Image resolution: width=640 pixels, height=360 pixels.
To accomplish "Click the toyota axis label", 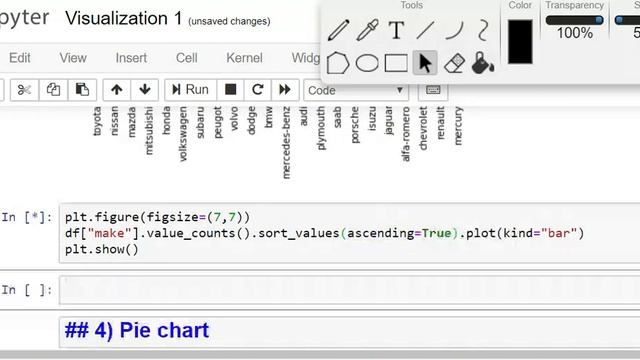I will tap(97, 121).
